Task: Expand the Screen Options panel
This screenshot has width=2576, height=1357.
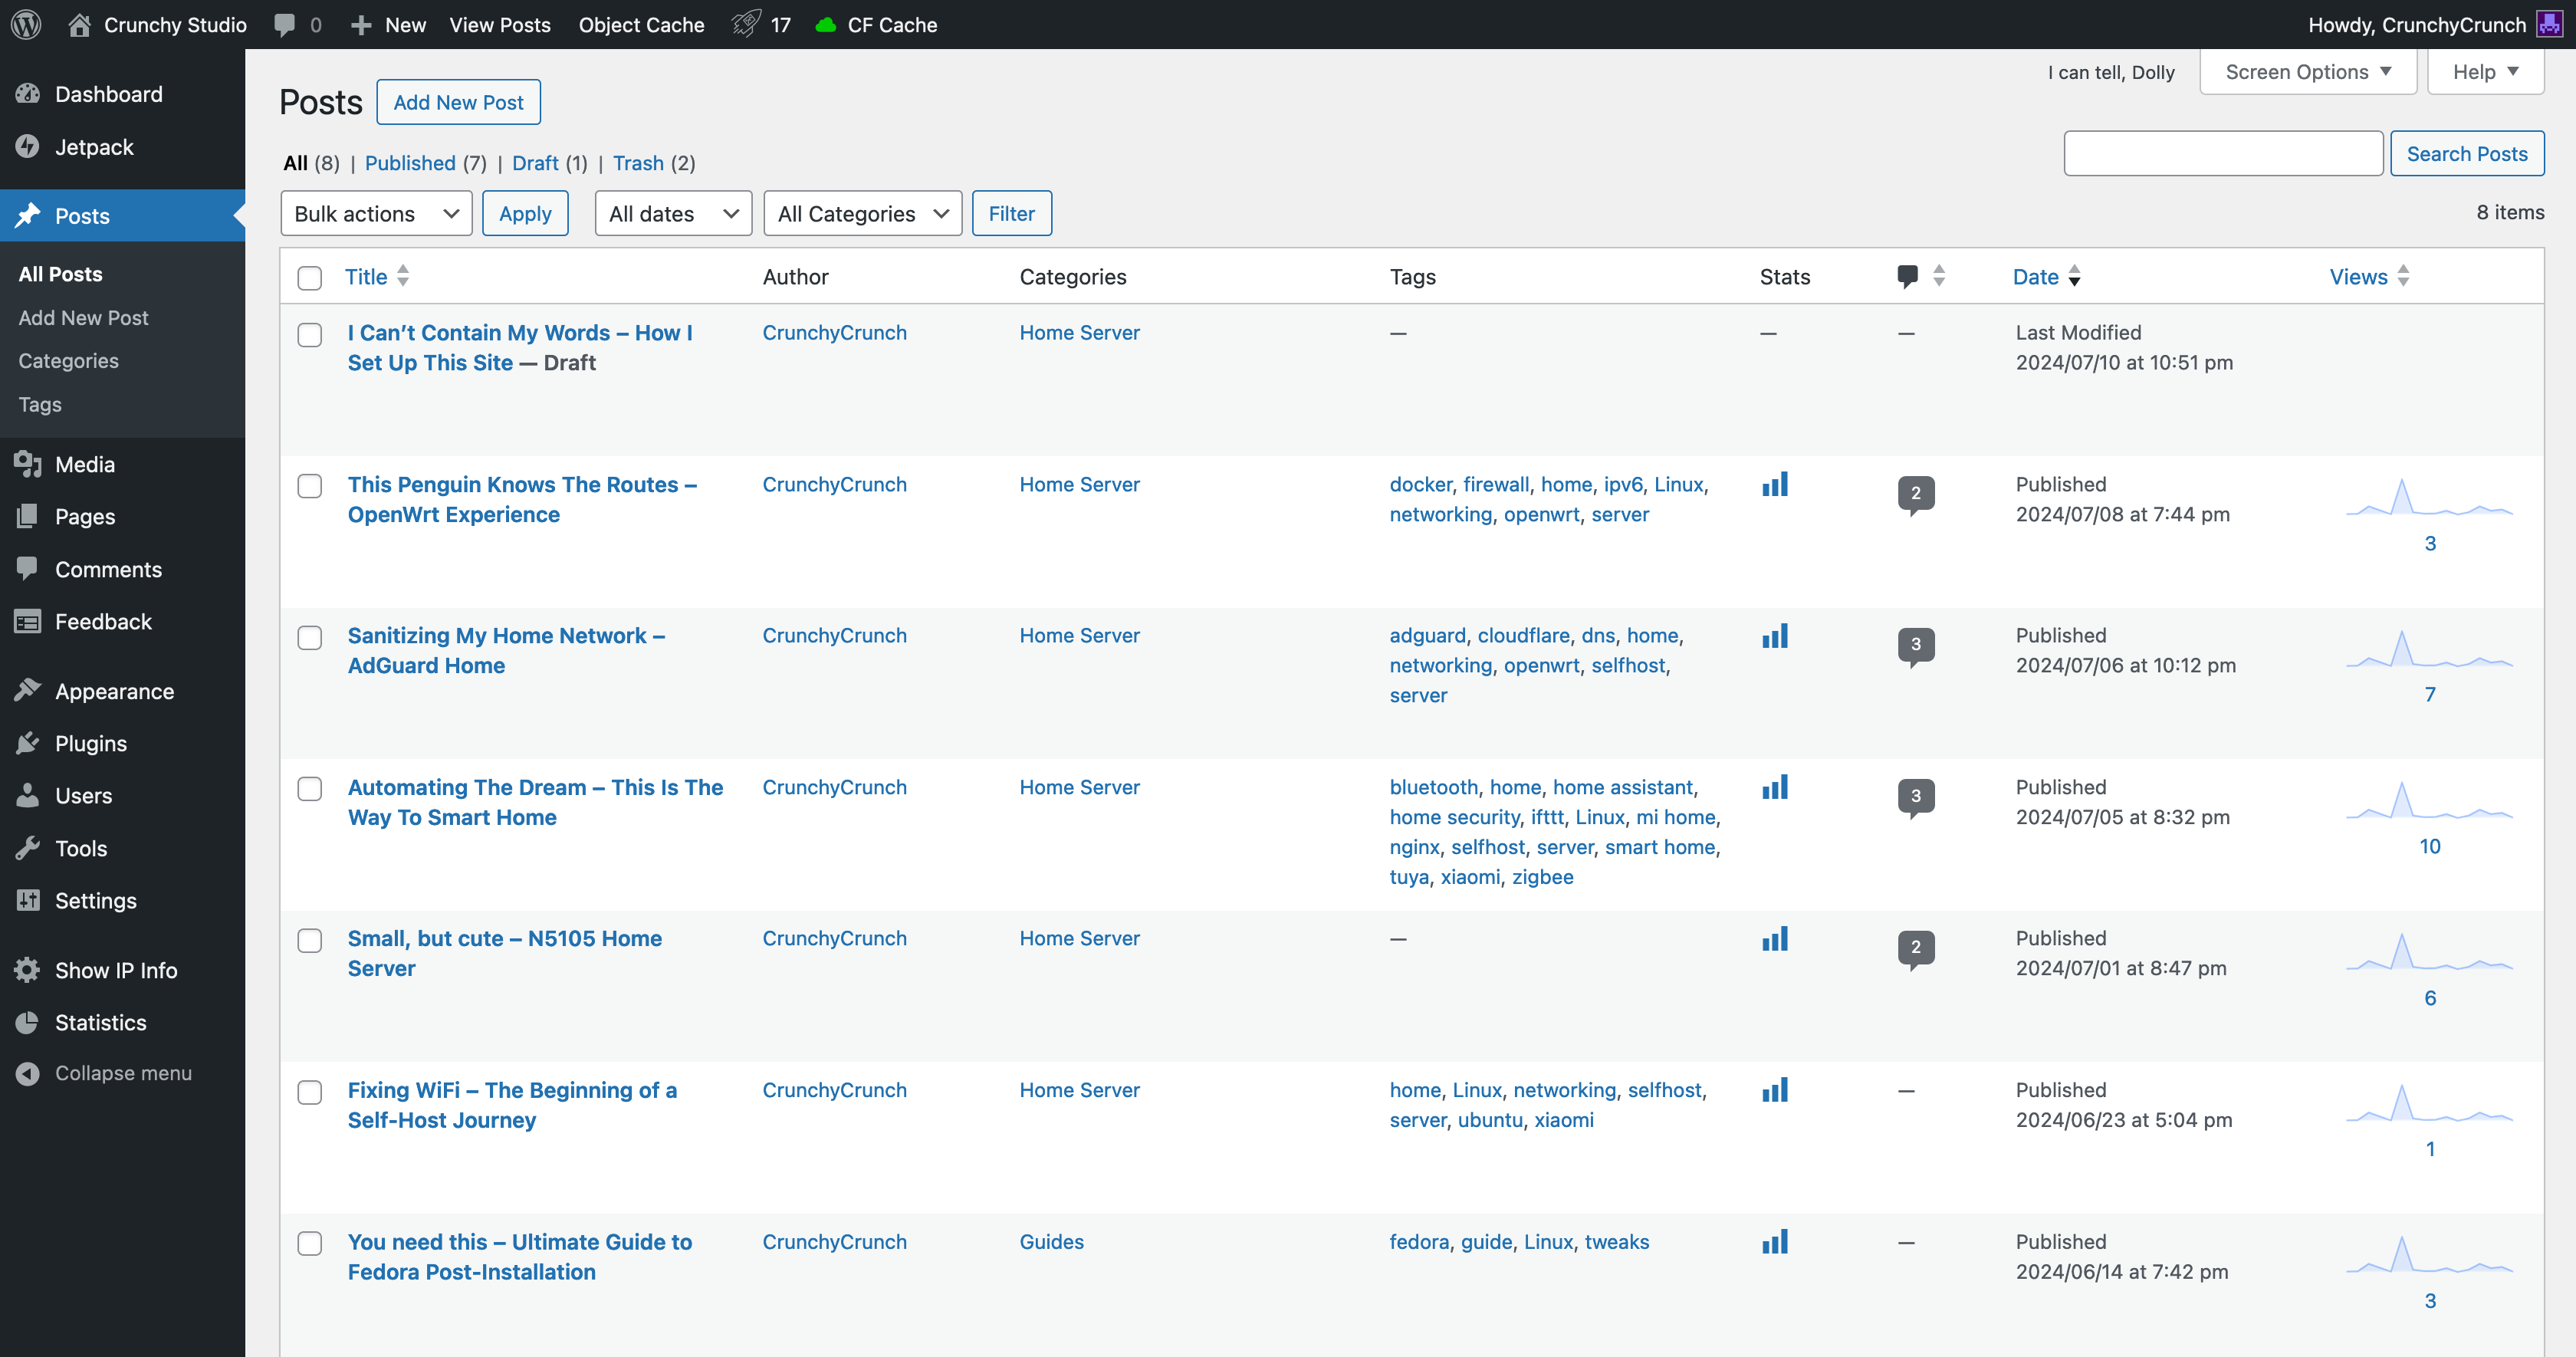Action: point(2307,71)
